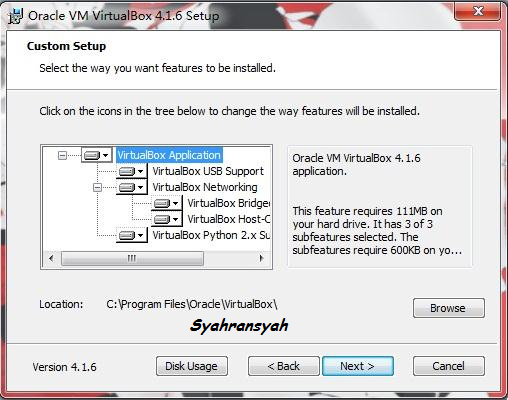Select VirtualBox Networking tree item
The width and height of the screenshot is (508, 400).
205,187
